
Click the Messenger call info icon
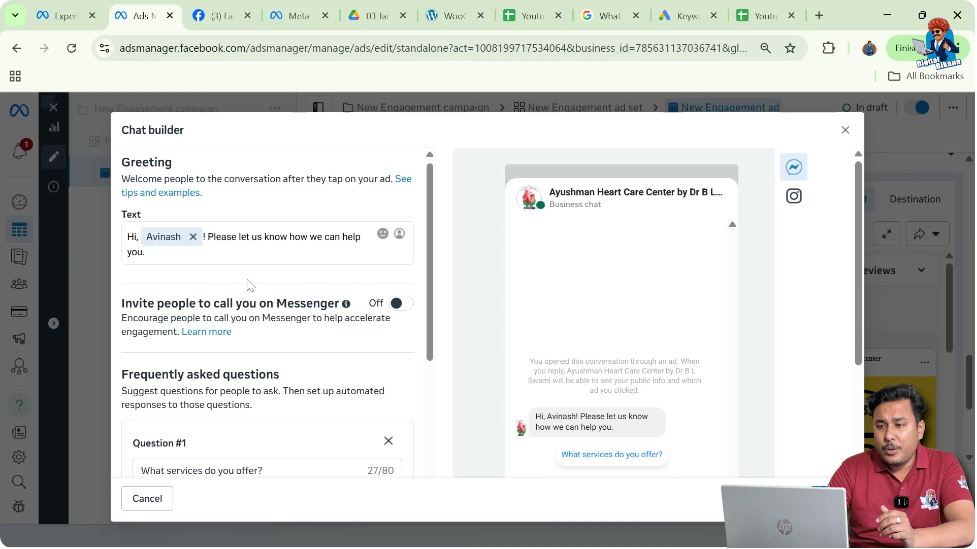(x=346, y=304)
